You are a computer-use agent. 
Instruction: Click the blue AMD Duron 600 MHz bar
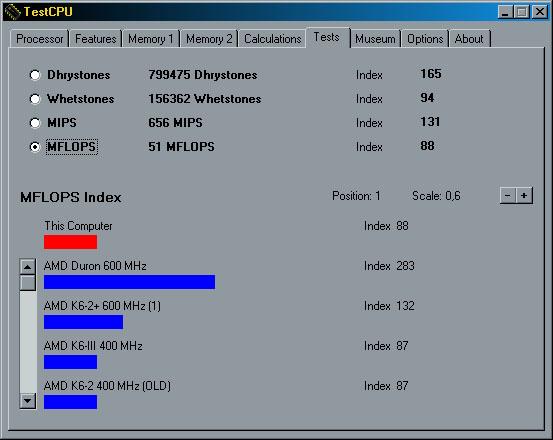pyautogui.click(x=129, y=282)
